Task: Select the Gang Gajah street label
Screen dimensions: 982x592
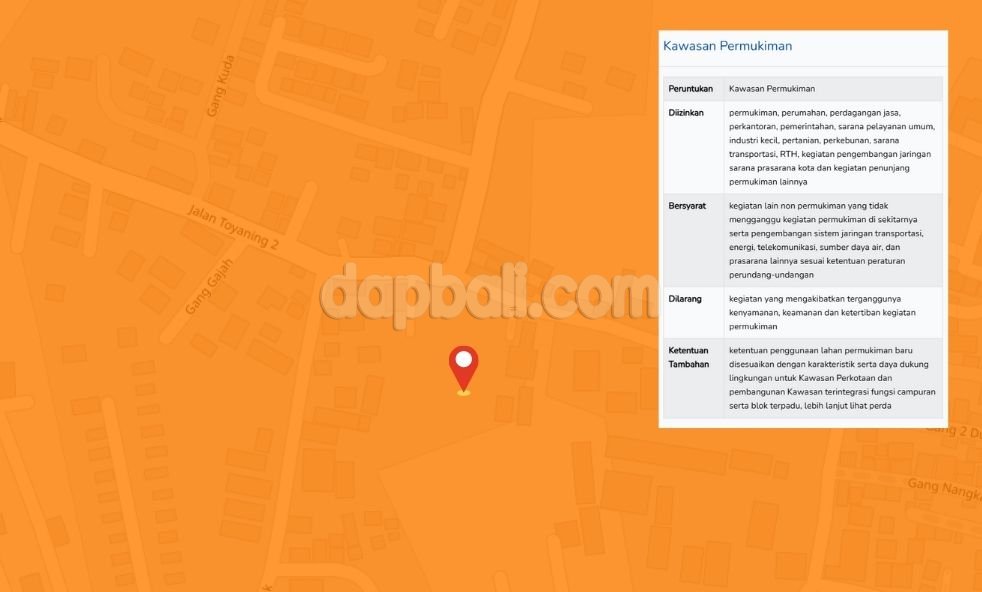Action: [209, 287]
